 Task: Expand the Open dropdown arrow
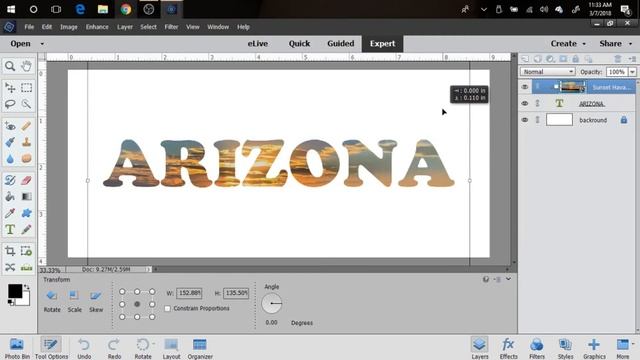(42, 44)
